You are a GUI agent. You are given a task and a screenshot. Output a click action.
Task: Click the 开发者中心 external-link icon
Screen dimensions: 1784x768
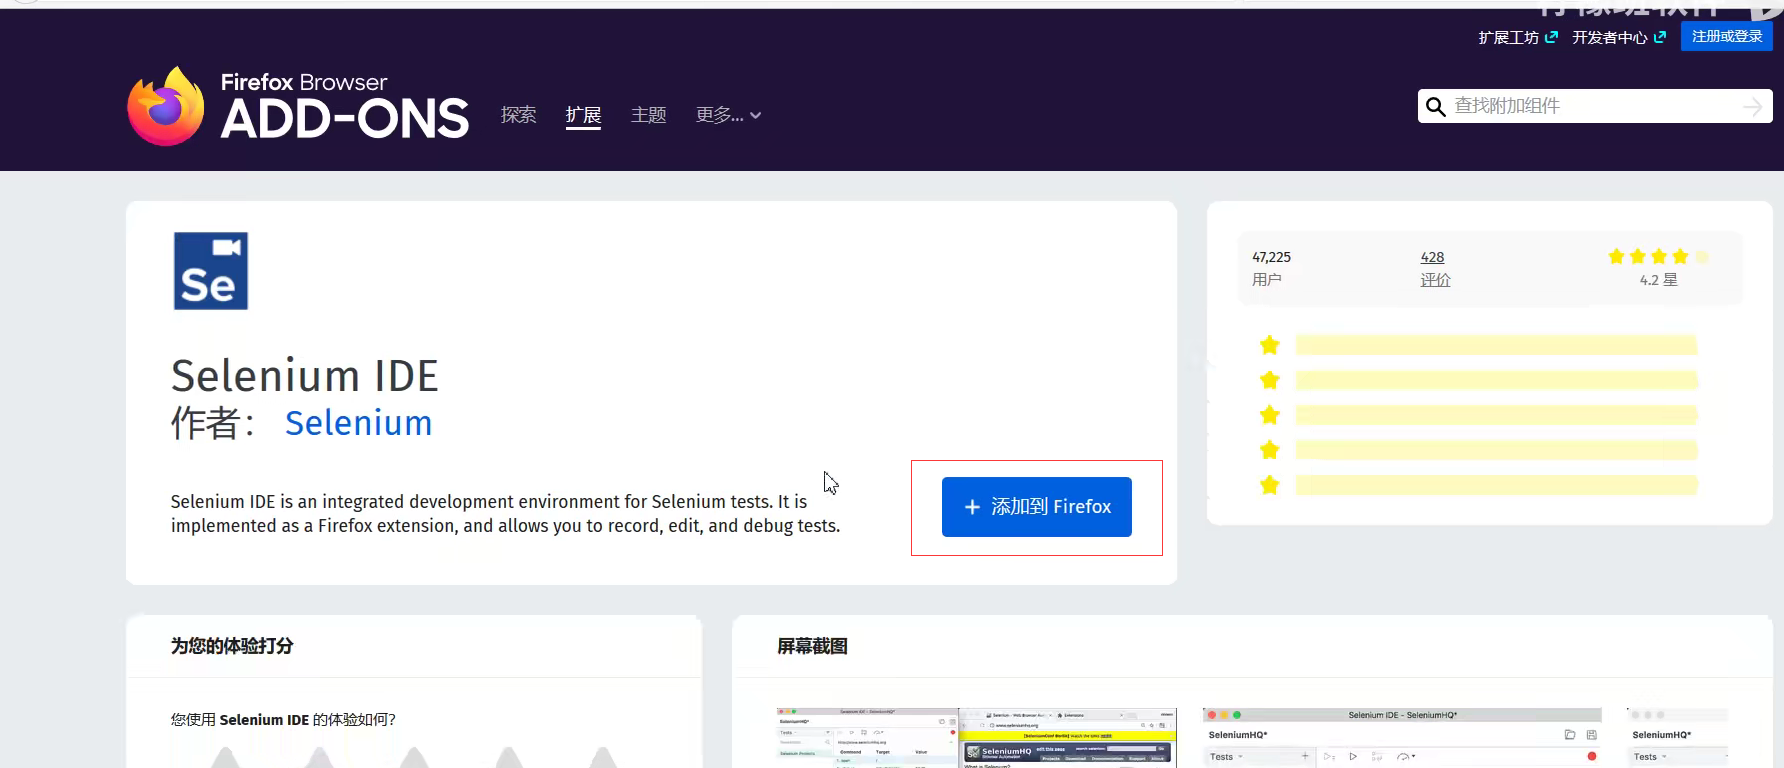[x=1660, y=37]
